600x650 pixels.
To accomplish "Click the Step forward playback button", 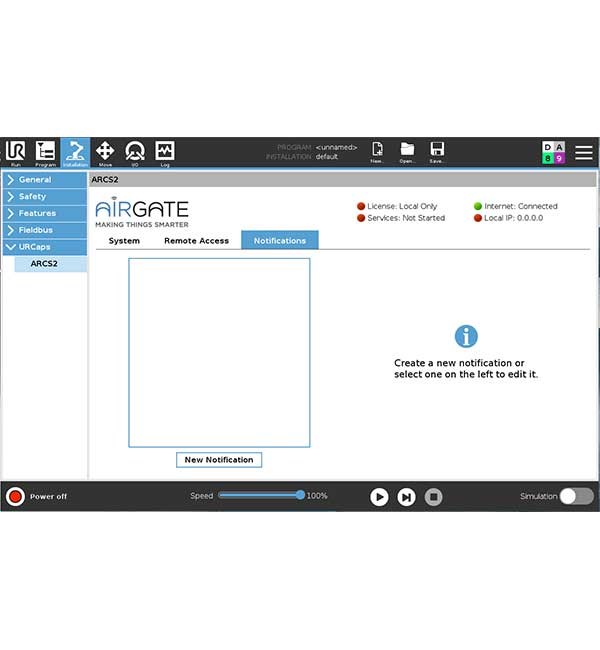I will click(406, 497).
